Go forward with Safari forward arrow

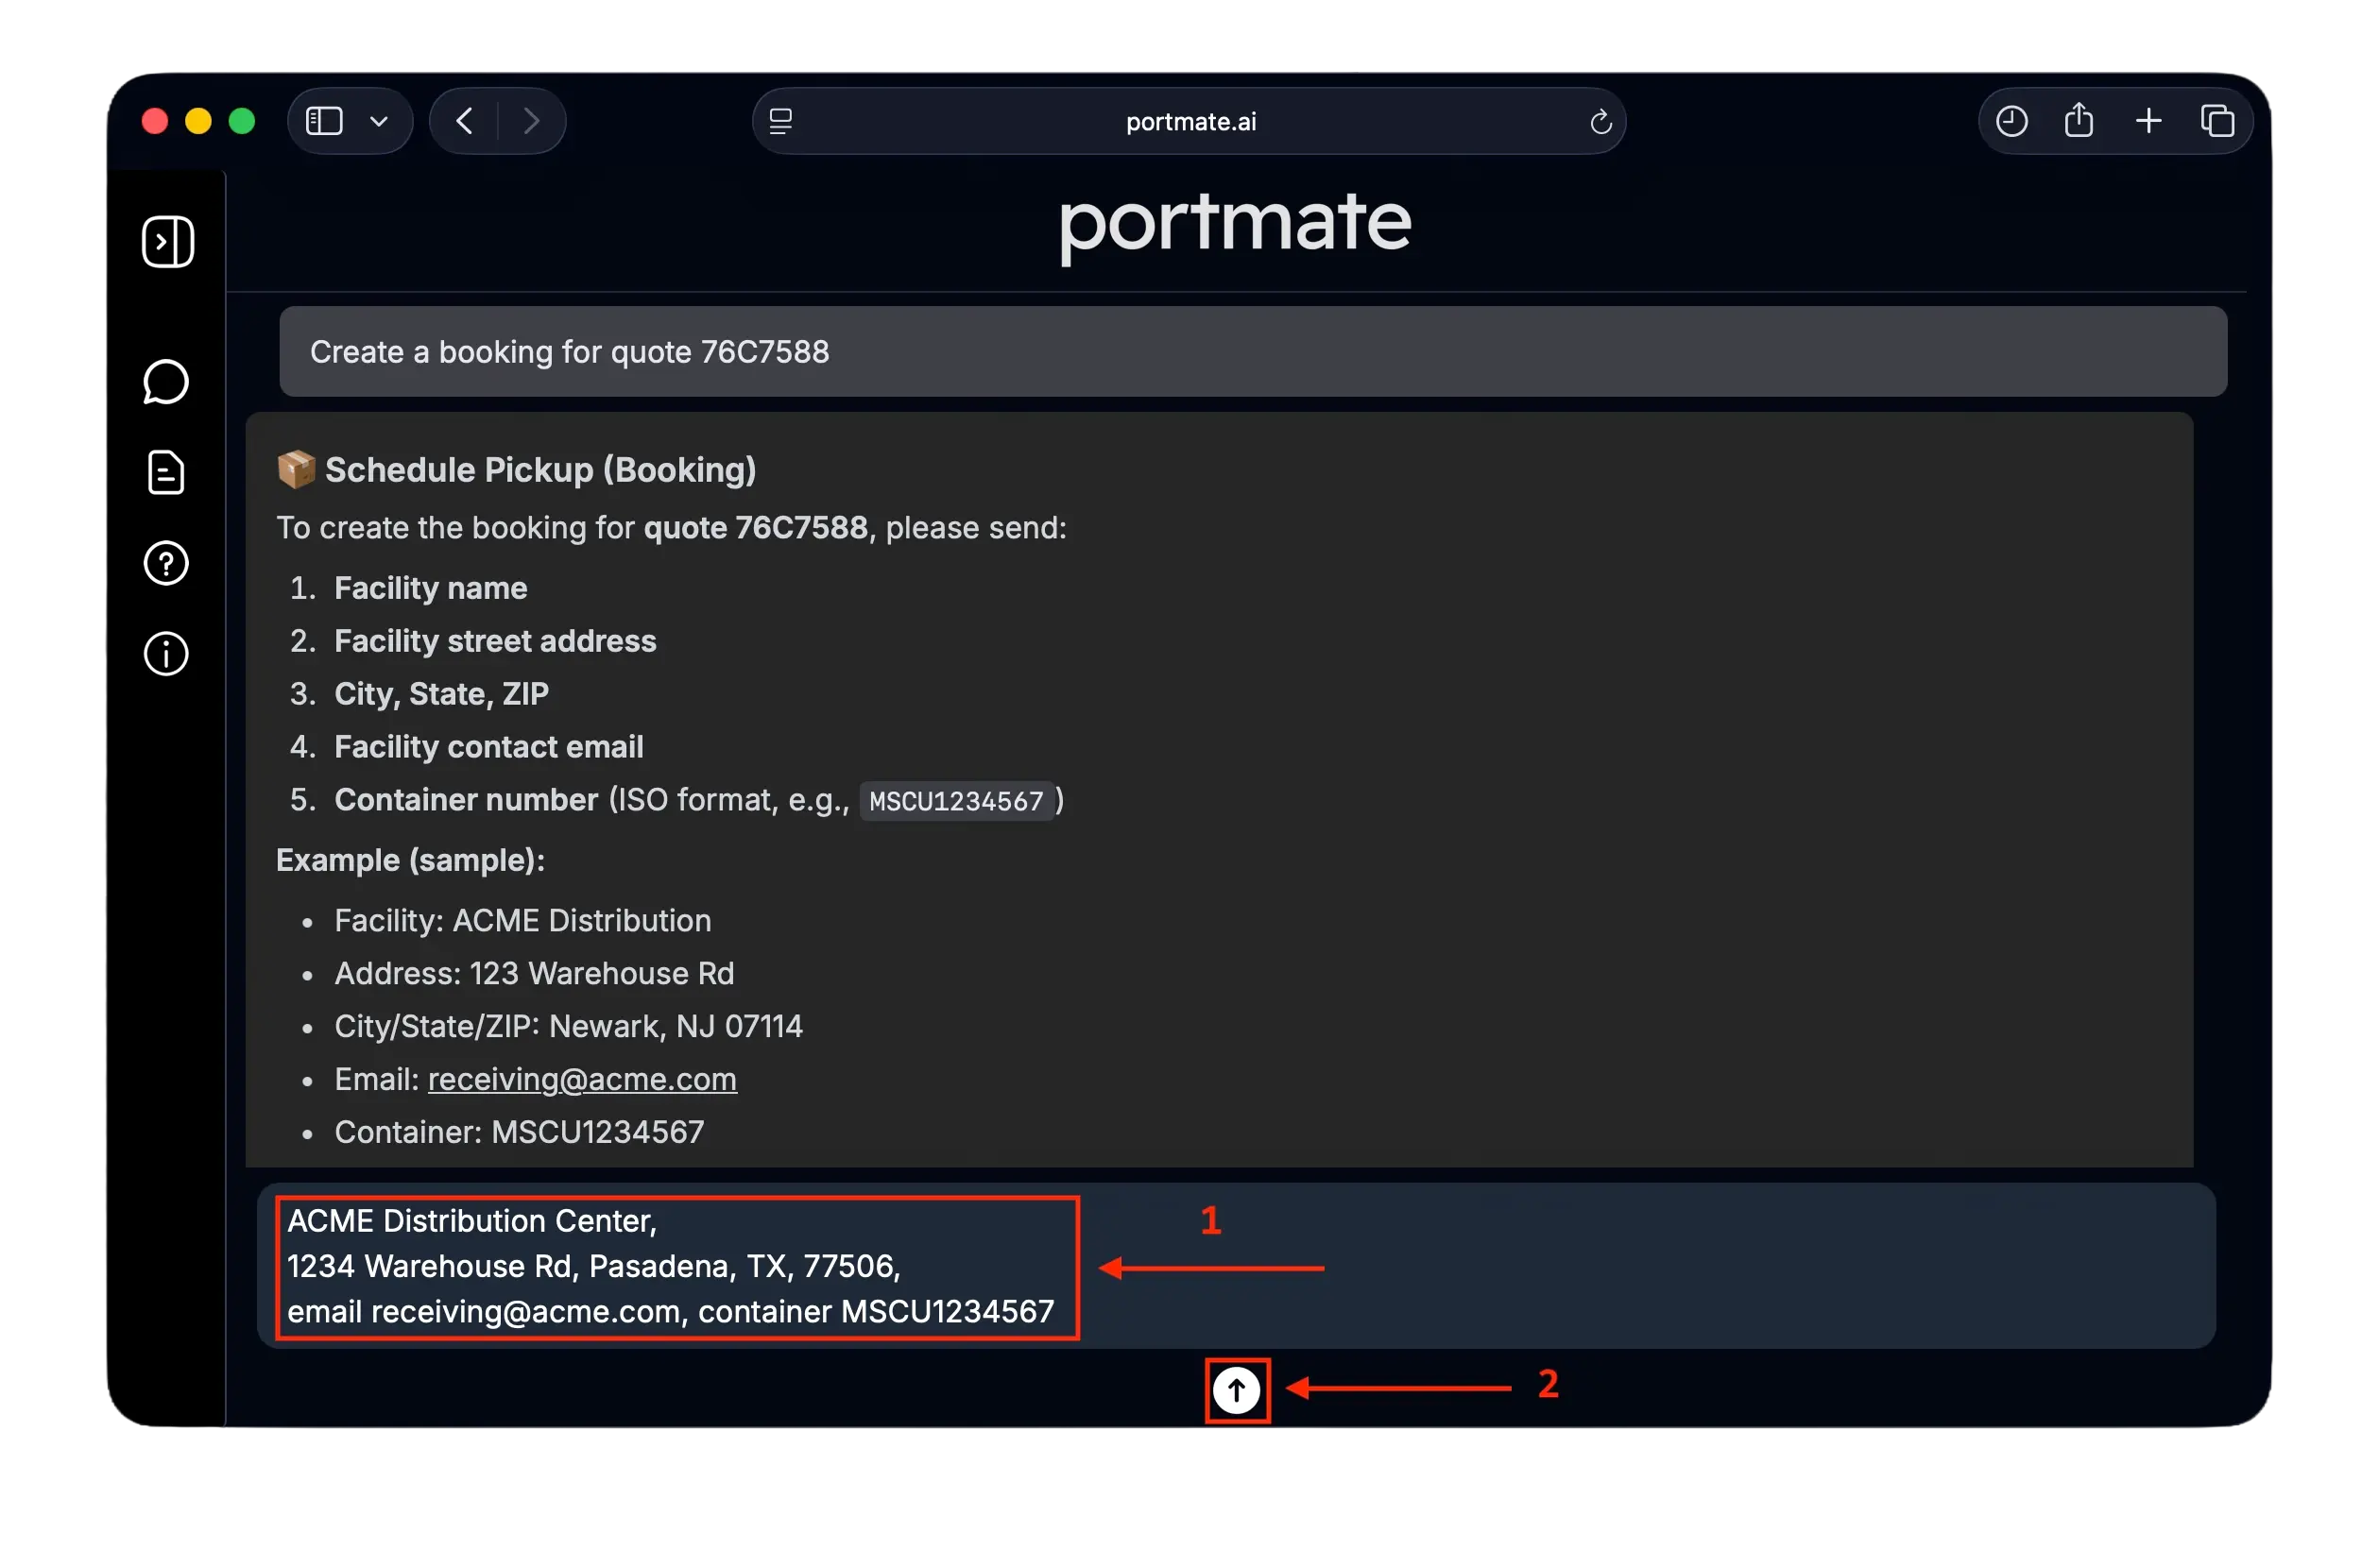click(532, 121)
